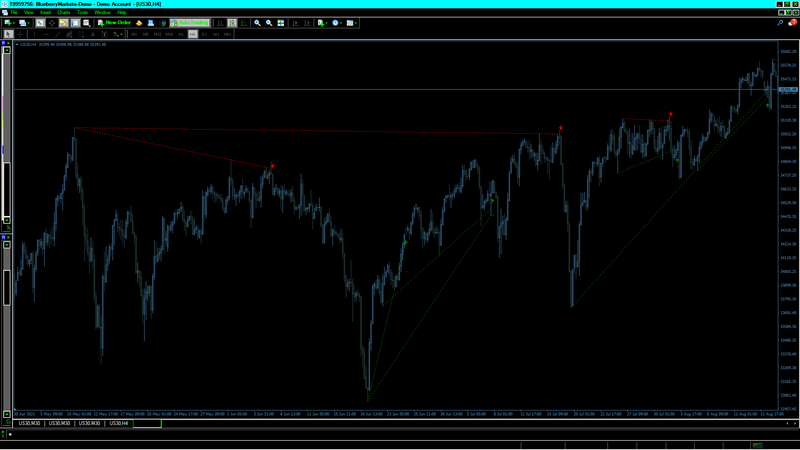The image size is (800, 450).
Task: Select the text label tool
Action: (104, 34)
